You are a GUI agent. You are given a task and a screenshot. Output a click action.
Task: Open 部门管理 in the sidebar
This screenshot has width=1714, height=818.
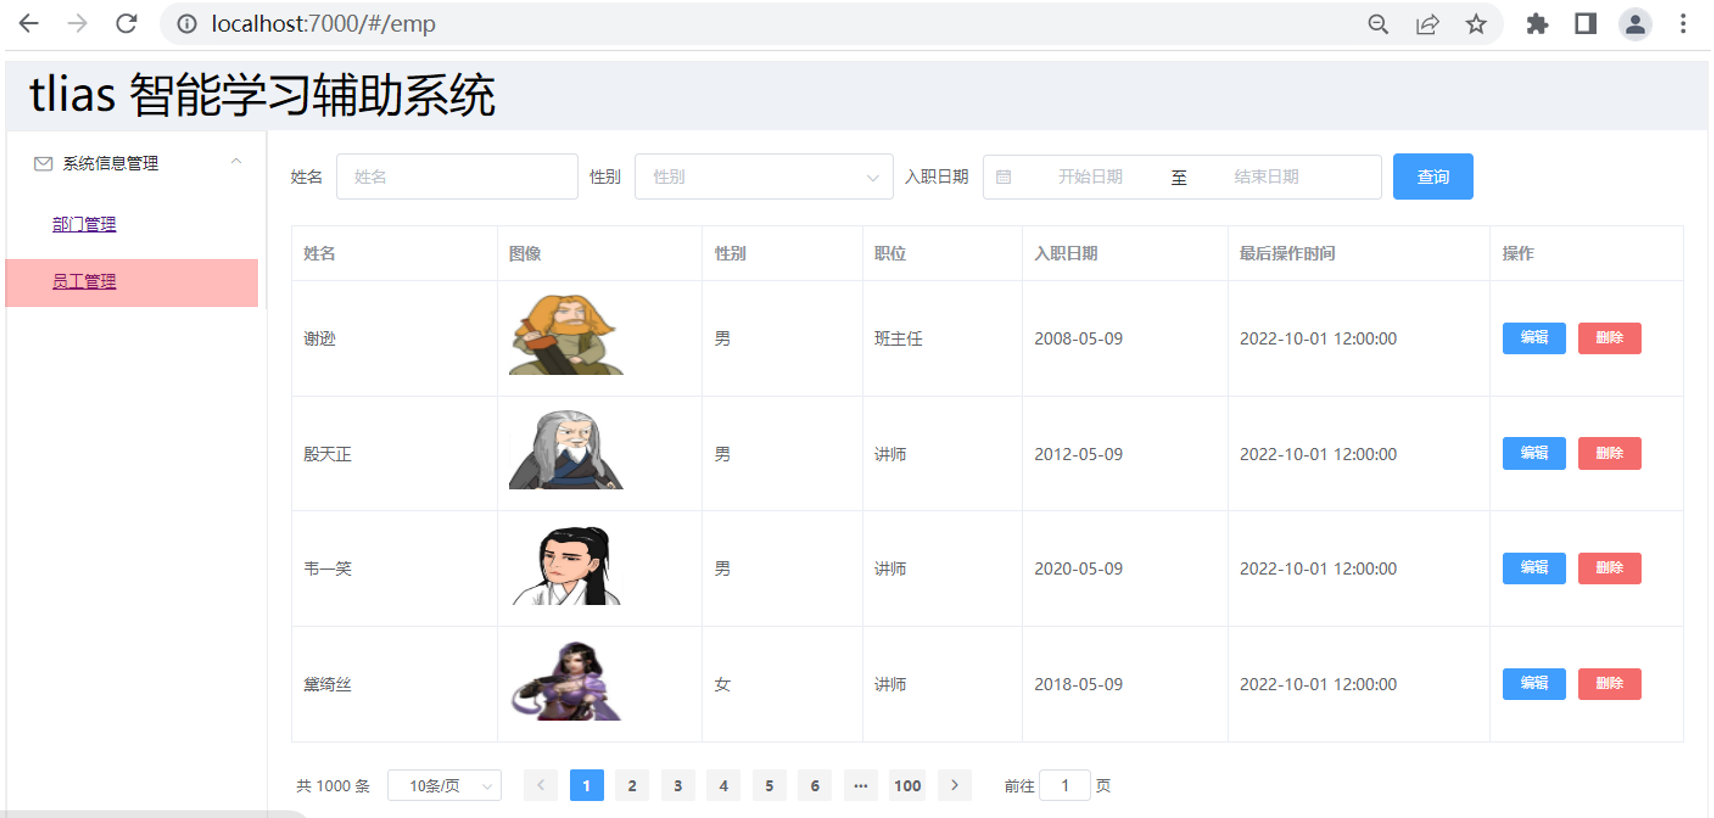tap(84, 225)
